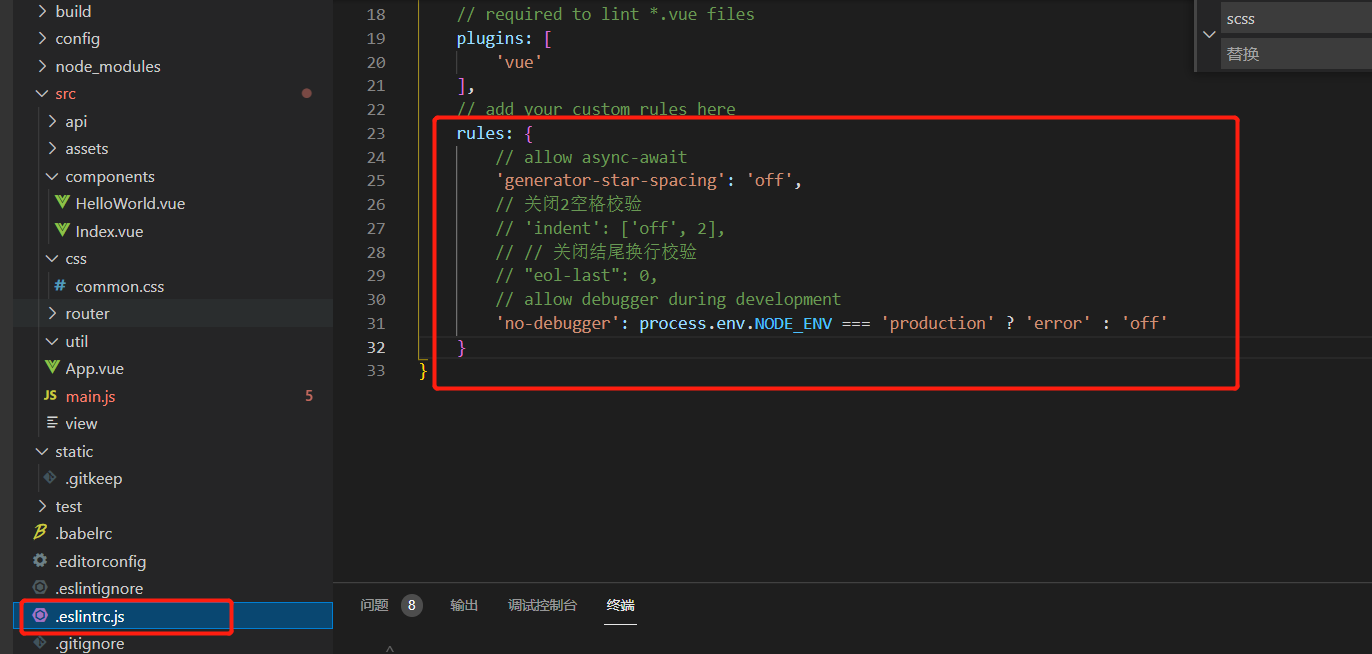Select the 终端 tab
The height and width of the screenshot is (654, 1372).
coord(620,604)
